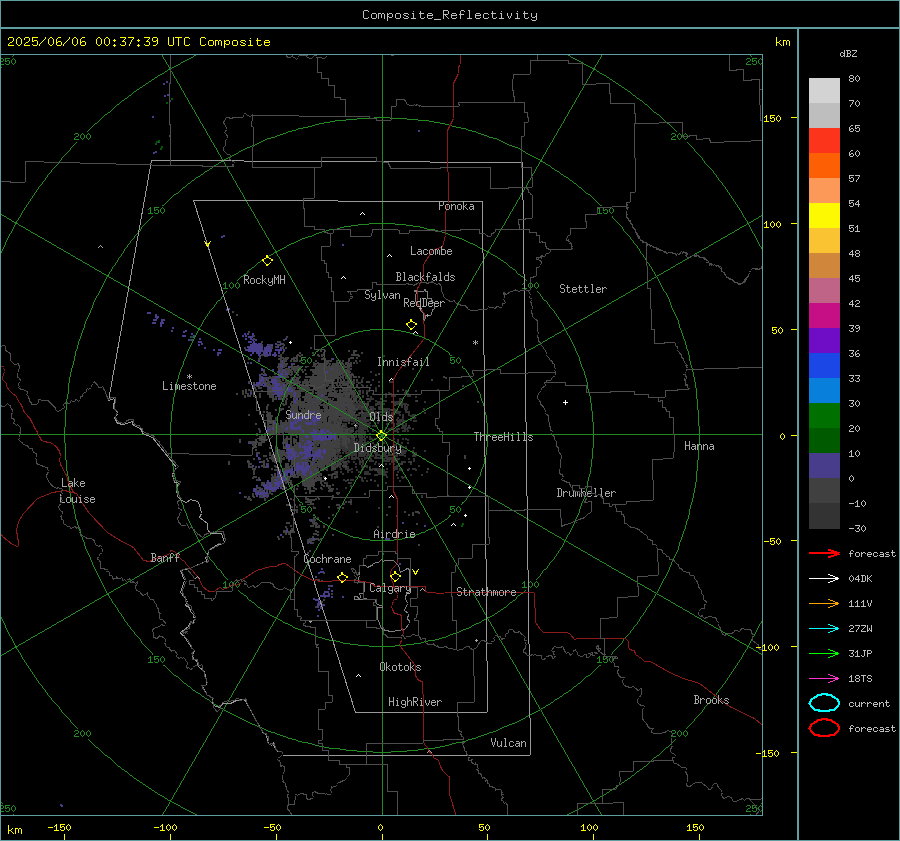Click the Blackfalds label
This screenshot has width=900, height=841.
(x=425, y=277)
